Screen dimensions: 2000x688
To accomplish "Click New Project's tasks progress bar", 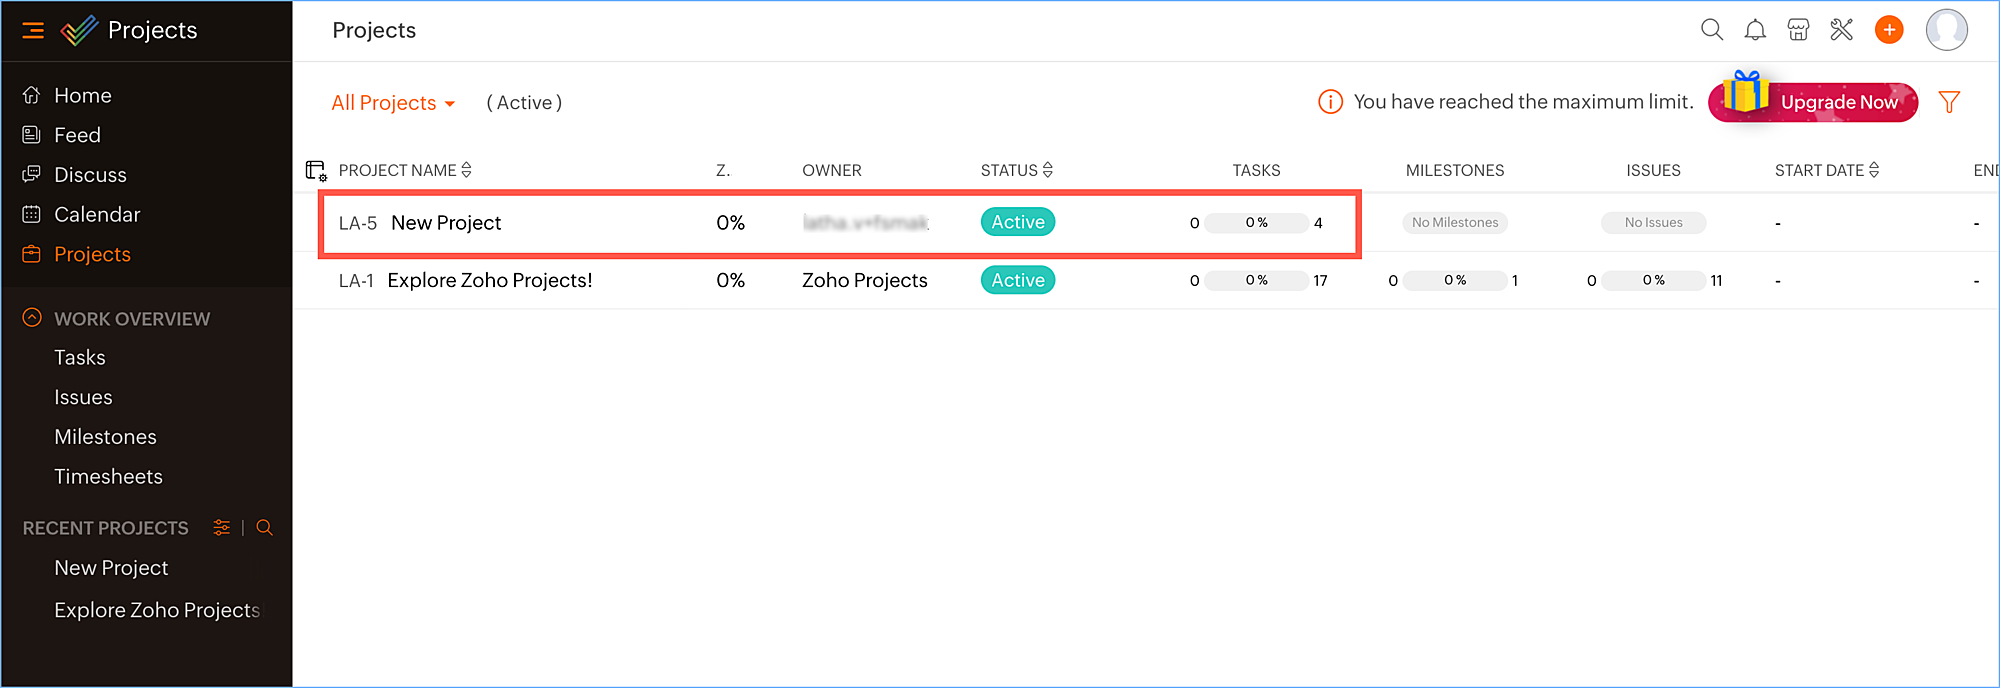I will coord(1256,223).
